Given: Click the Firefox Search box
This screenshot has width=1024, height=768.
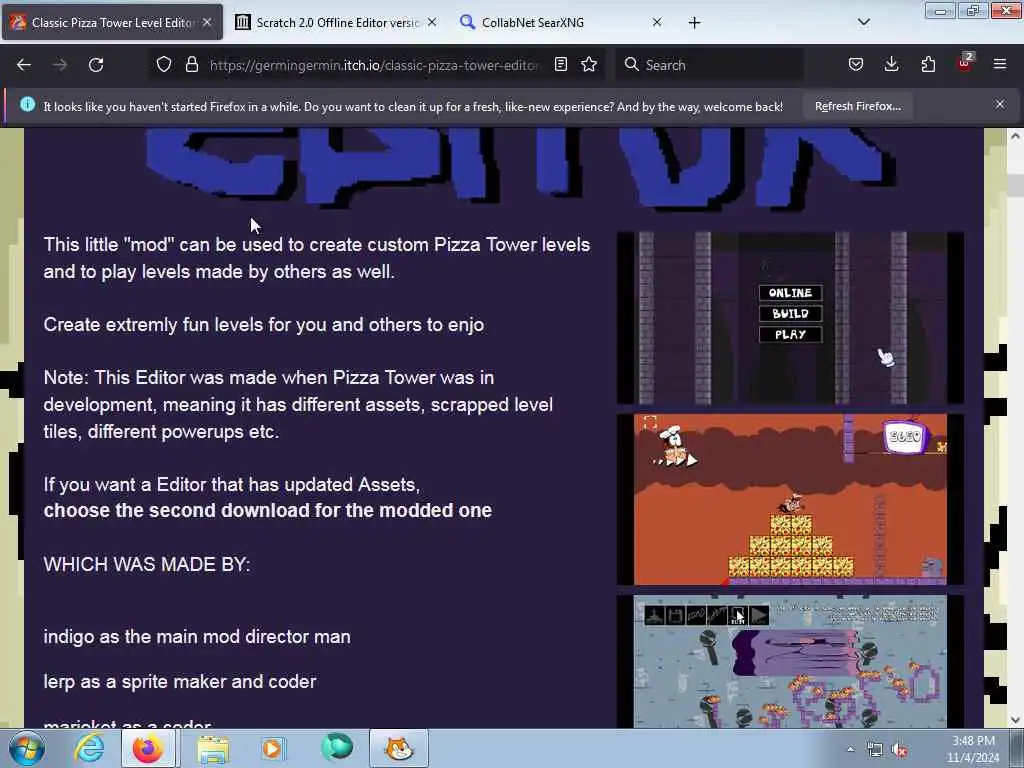Looking at the screenshot, I should point(709,65).
